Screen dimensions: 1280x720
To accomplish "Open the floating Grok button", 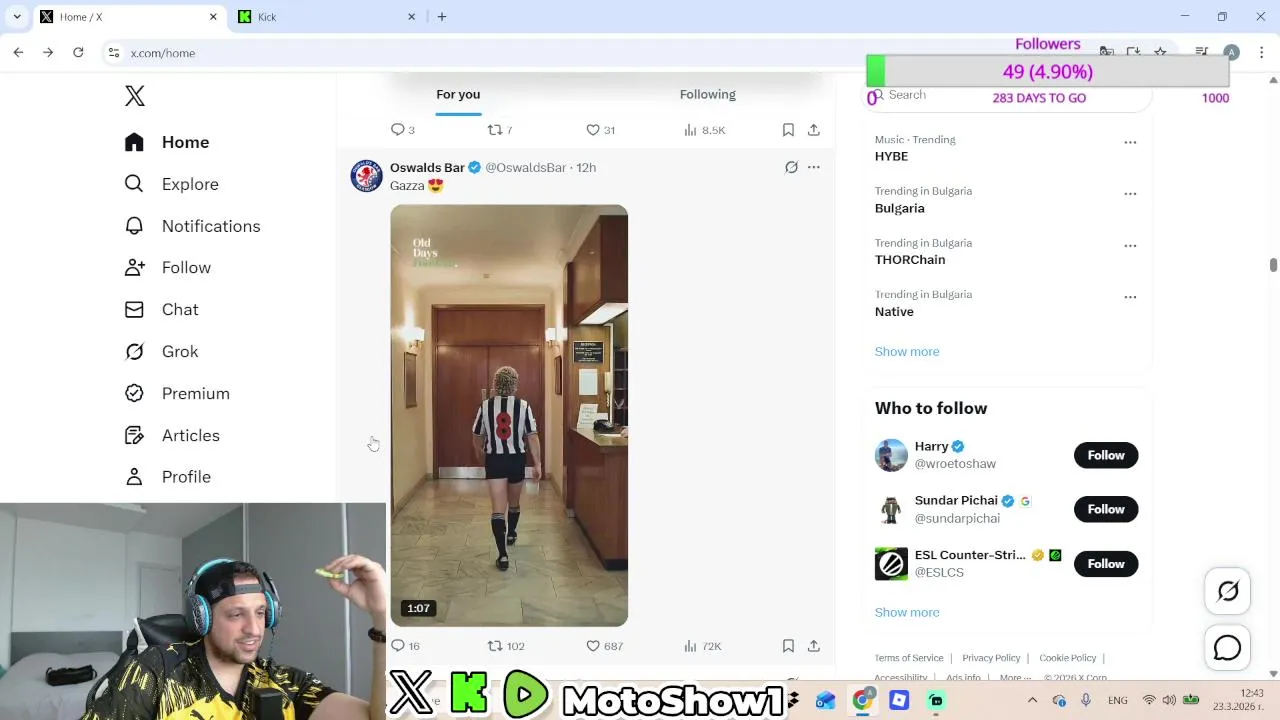I will pos(1228,592).
